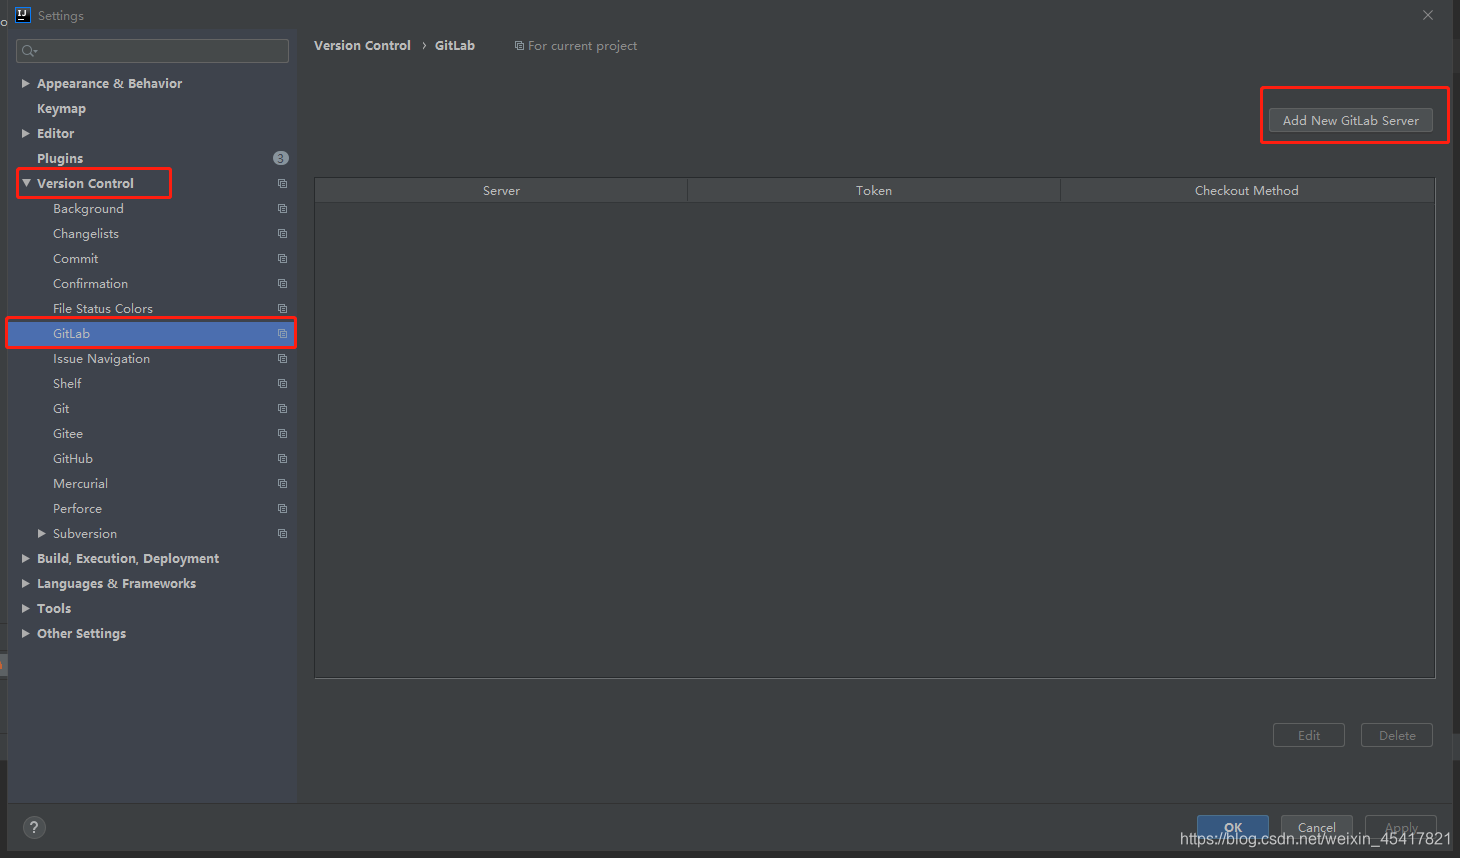Click the project-level icon beside Shelf
The width and height of the screenshot is (1460, 858).
[x=282, y=384]
